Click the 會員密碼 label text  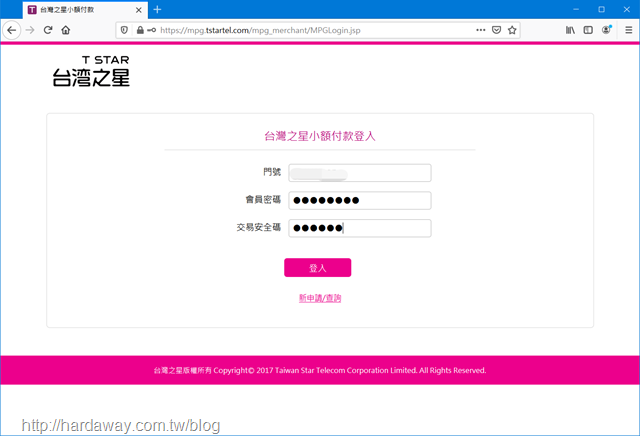(x=263, y=200)
